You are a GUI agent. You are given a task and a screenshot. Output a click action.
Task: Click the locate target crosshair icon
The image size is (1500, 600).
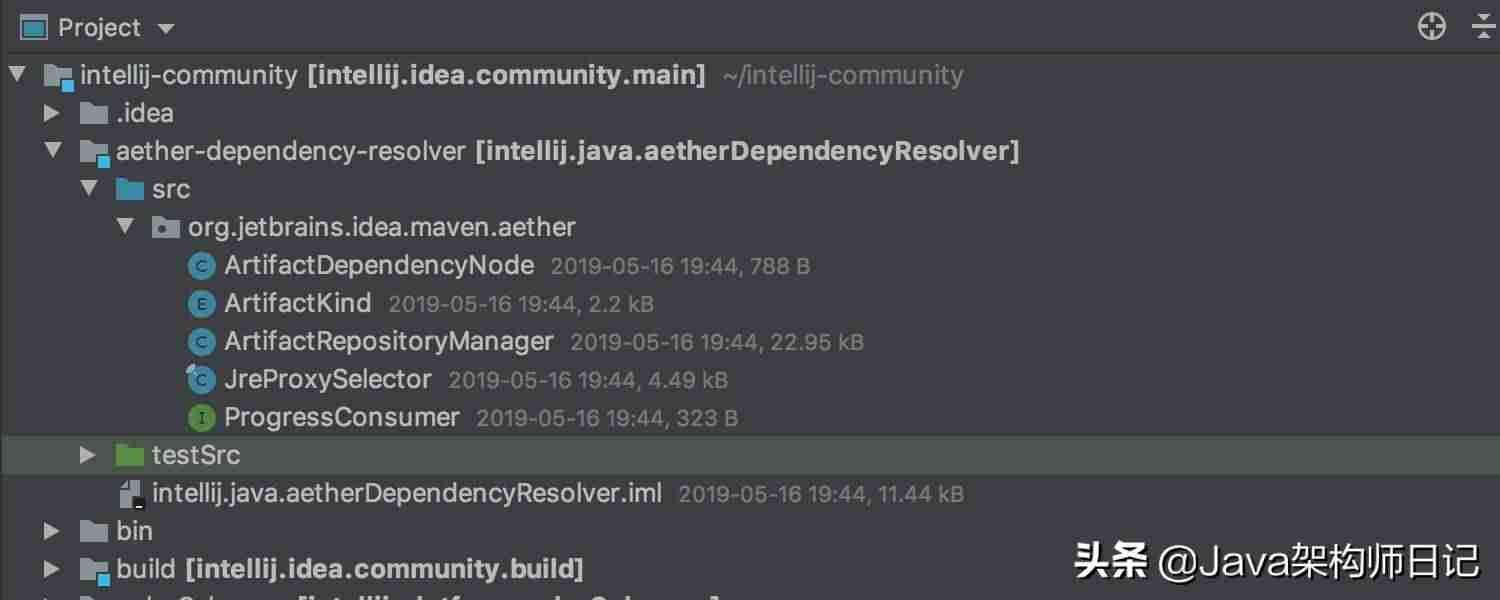1432,27
